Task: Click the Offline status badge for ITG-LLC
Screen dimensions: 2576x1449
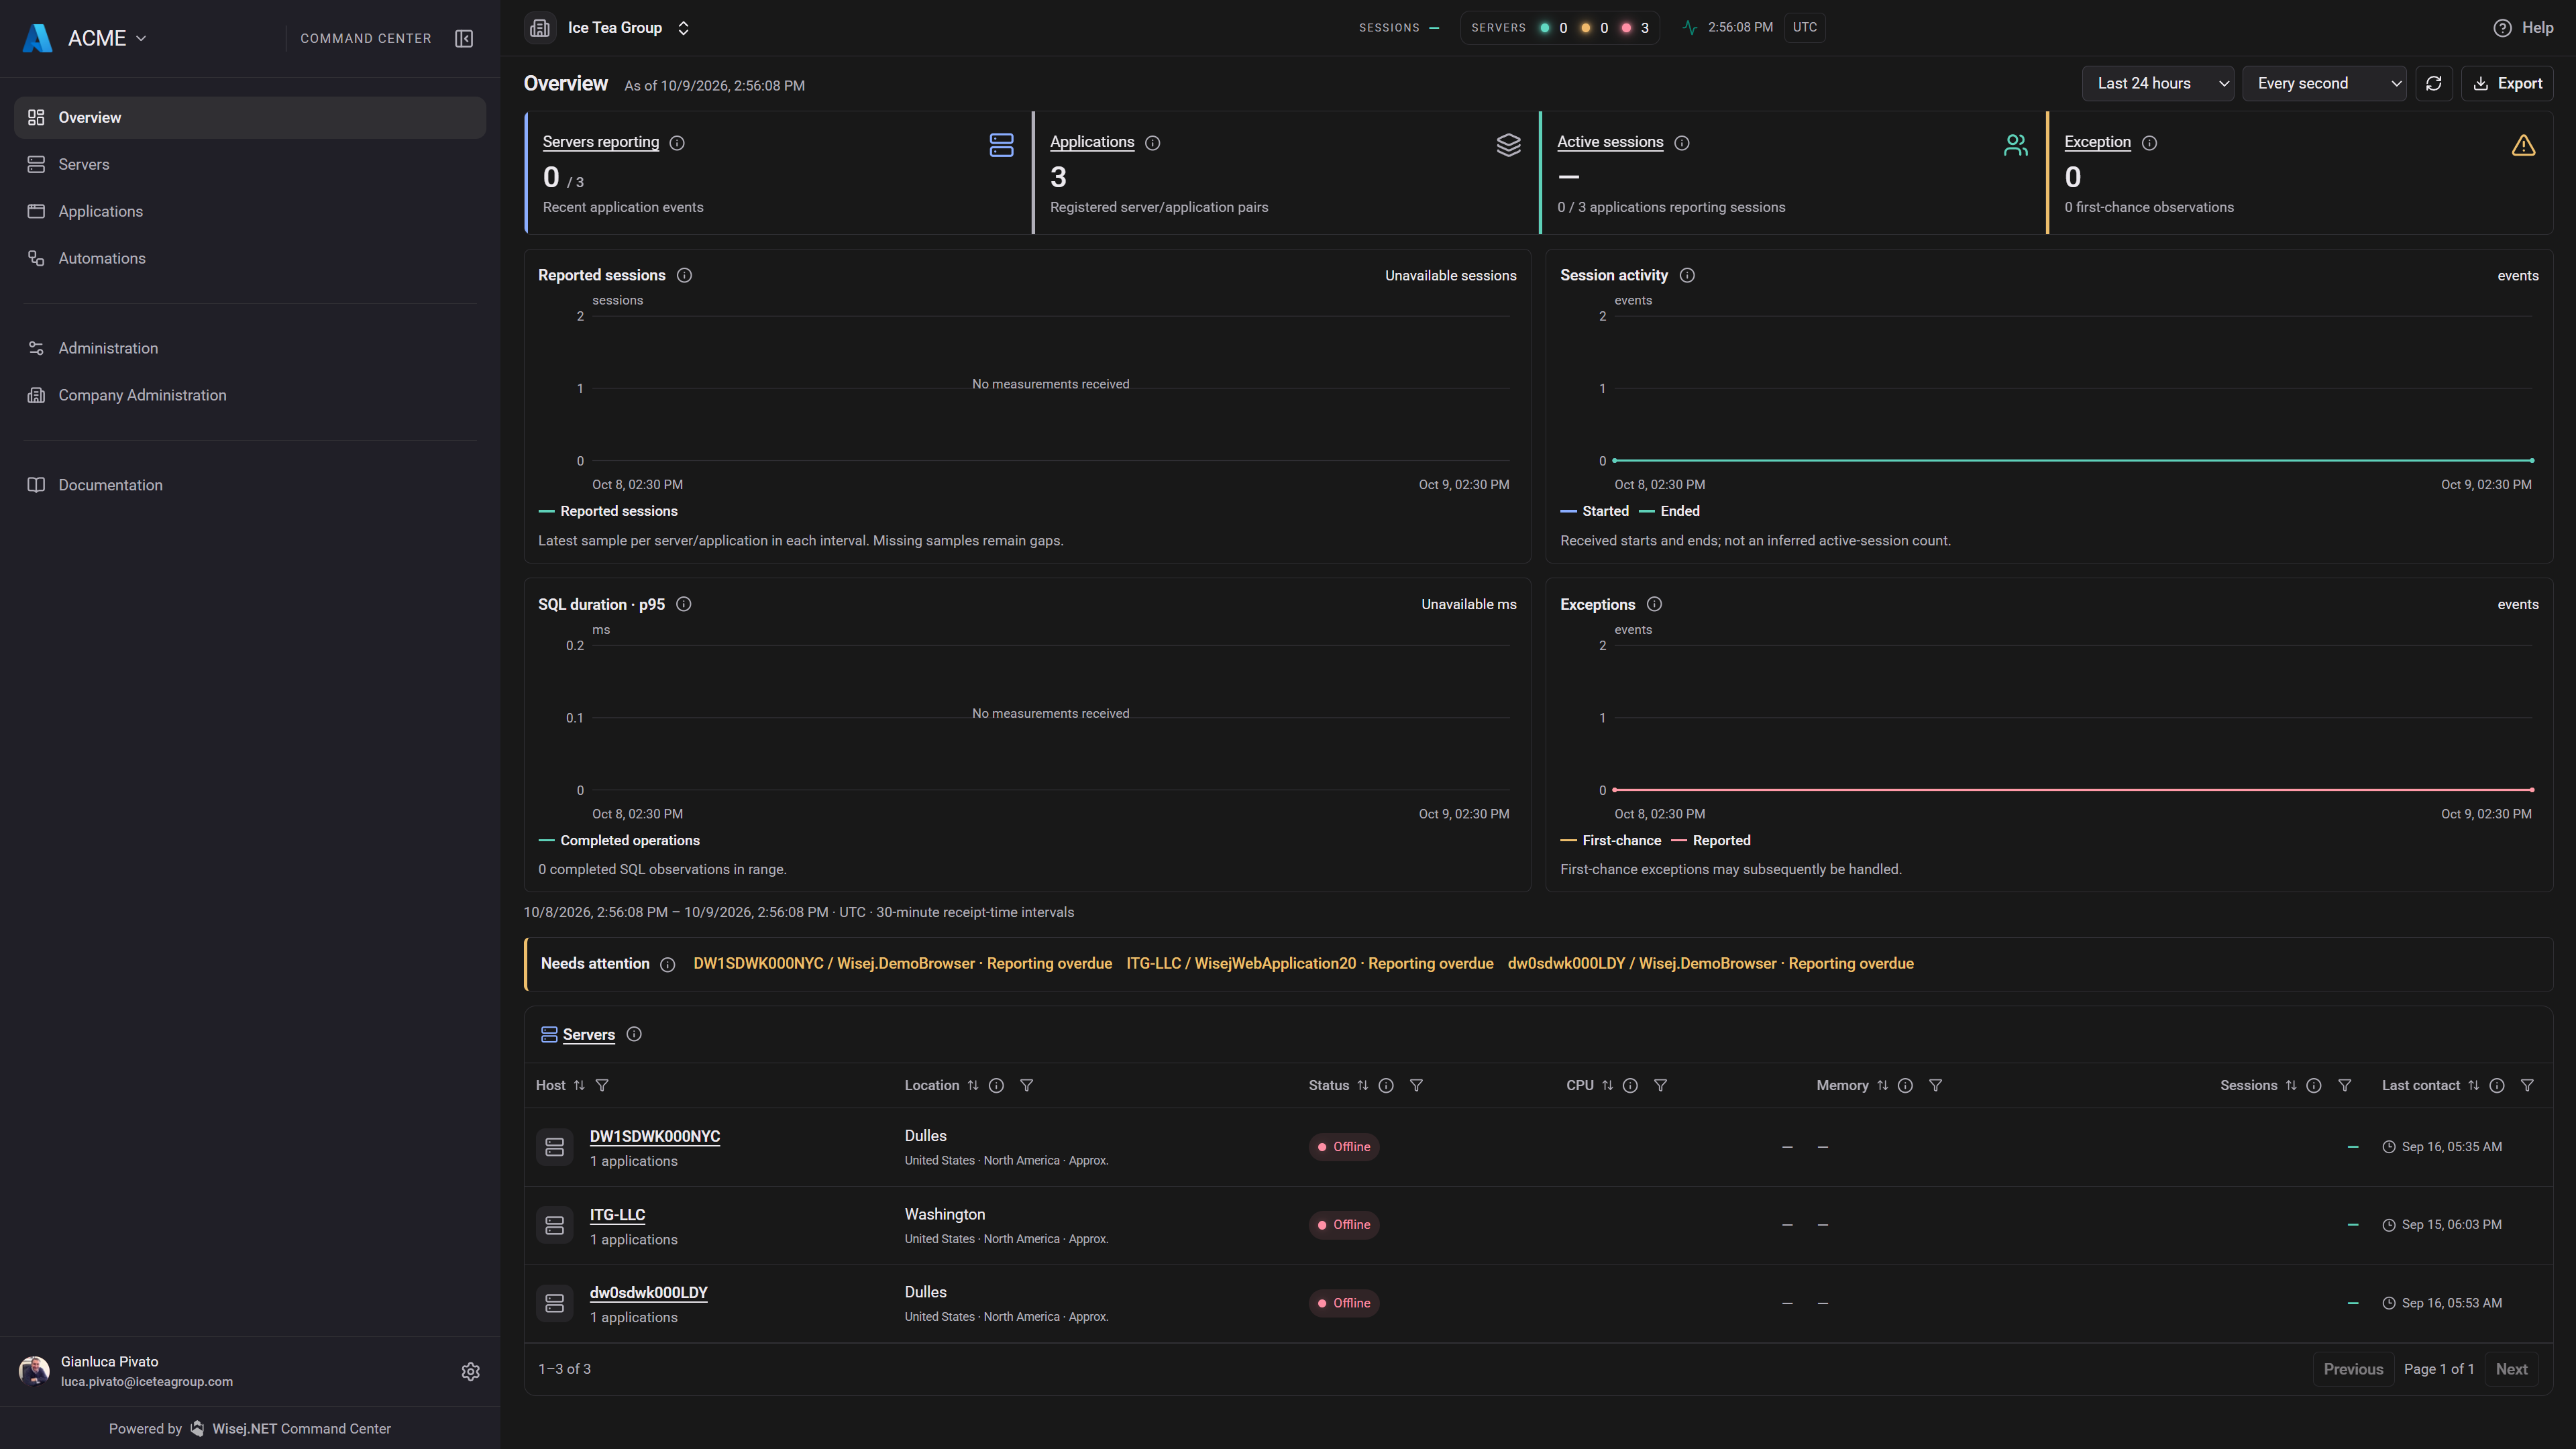Action: coord(1344,1225)
